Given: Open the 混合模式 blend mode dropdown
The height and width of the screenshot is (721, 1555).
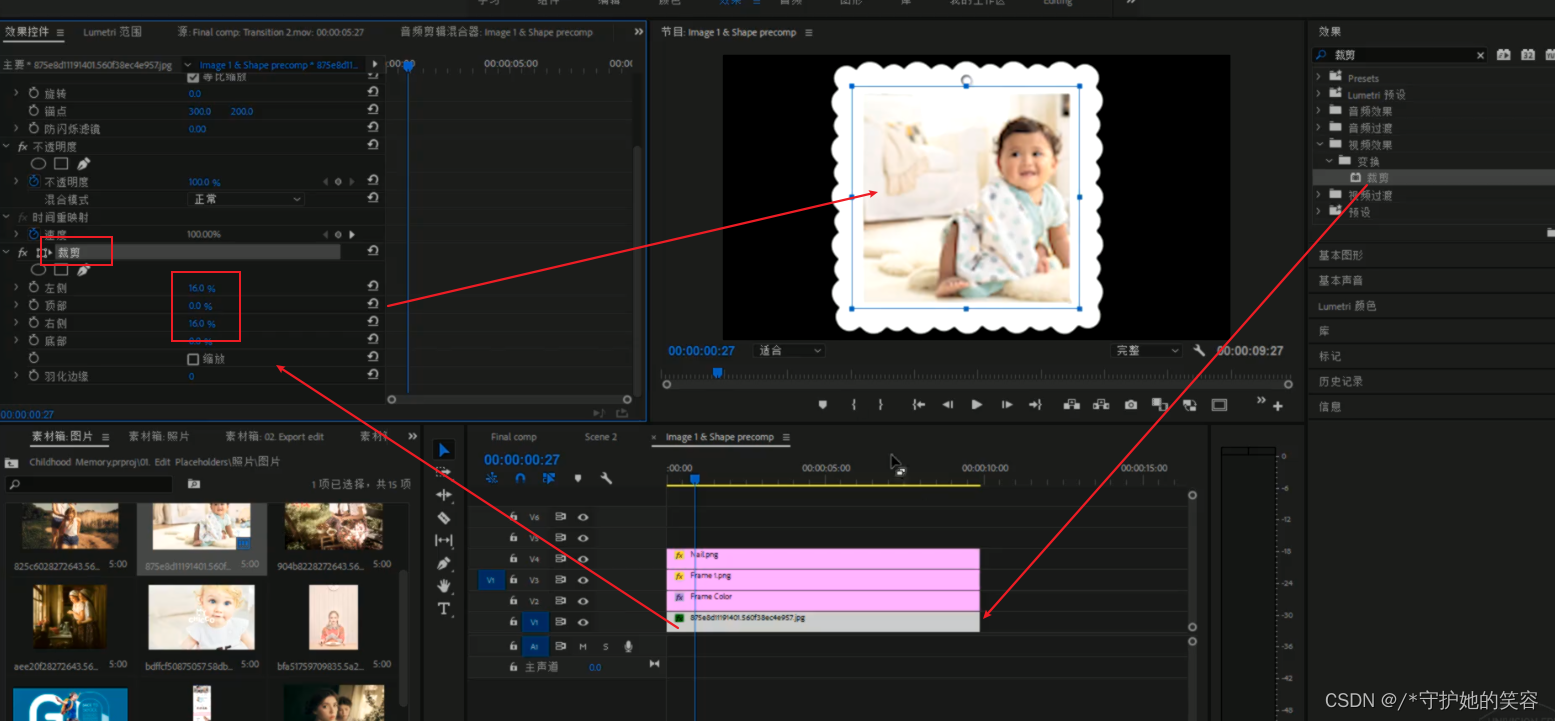Looking at the screenshot, I should (246, 199).
